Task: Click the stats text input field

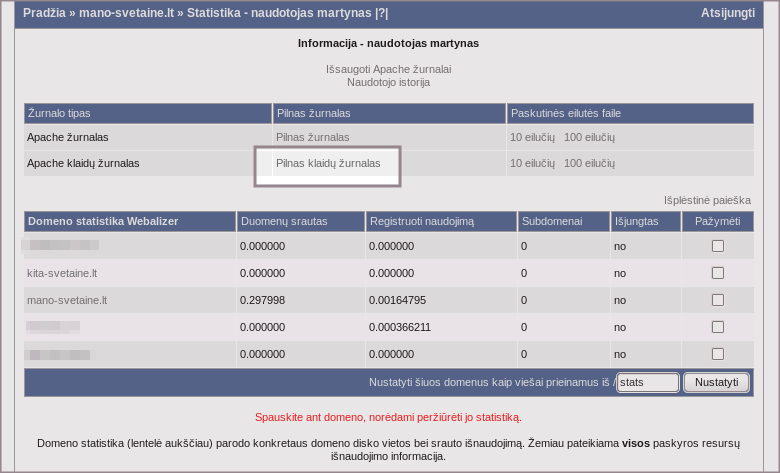Action: [x=648, y=382]
